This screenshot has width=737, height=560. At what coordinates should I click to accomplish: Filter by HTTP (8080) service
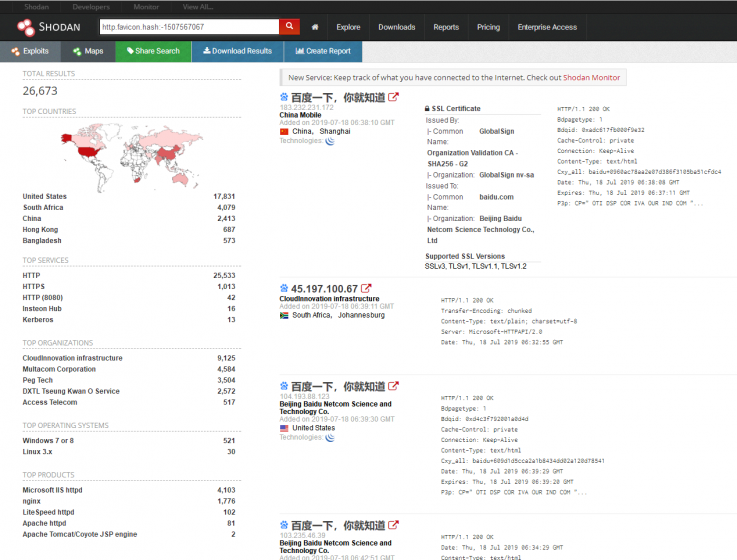(43, 298)
